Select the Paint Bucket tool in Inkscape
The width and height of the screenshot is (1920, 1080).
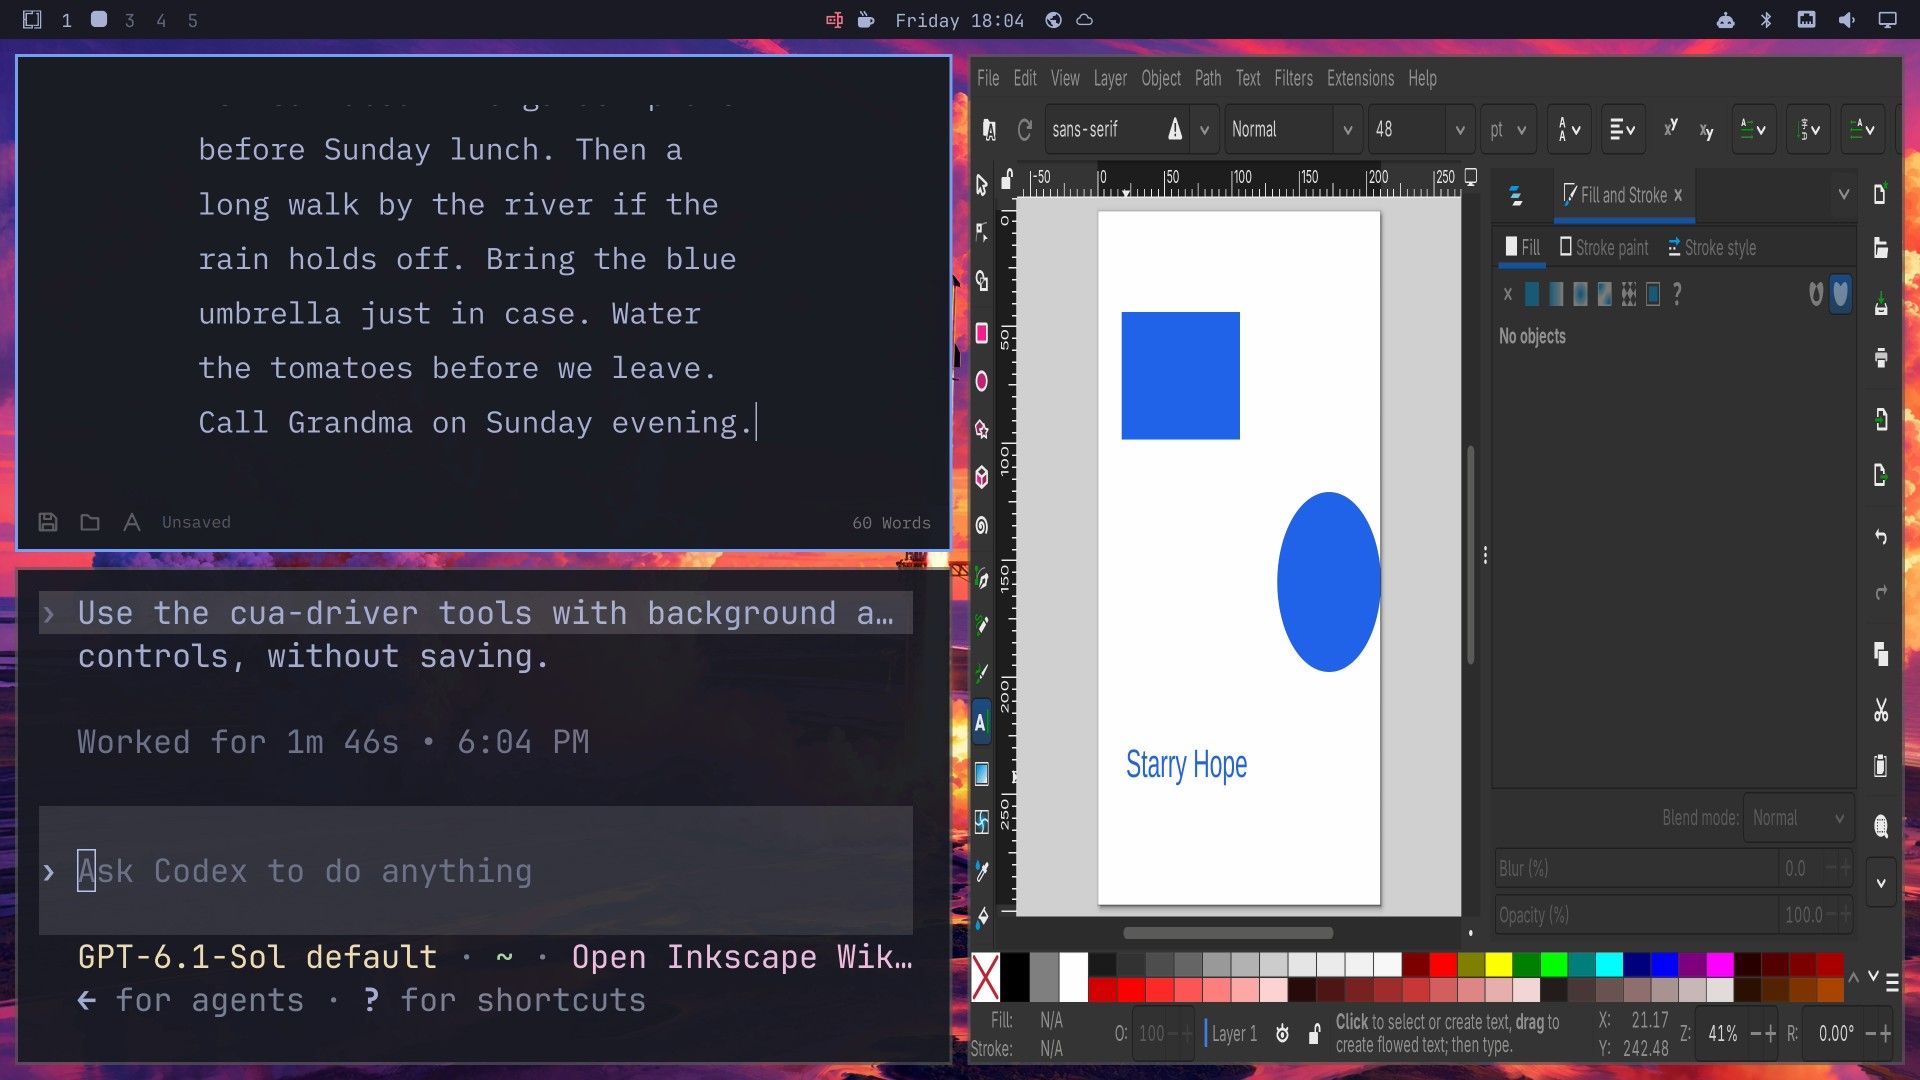pyautogui.click(x=981, y=917)
